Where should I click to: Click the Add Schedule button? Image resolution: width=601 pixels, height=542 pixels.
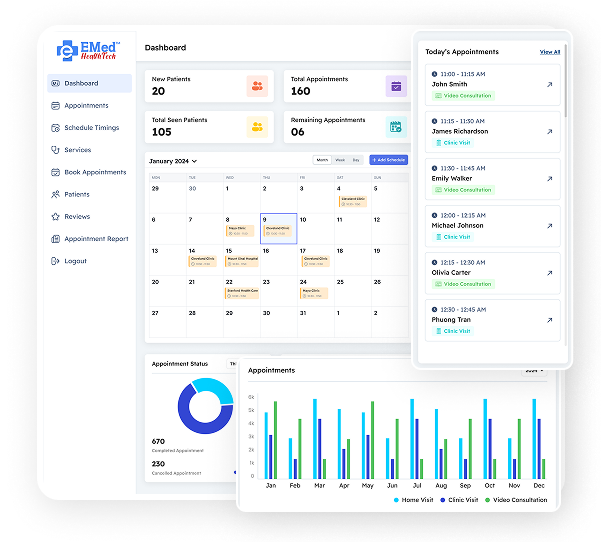pos(388,160)
